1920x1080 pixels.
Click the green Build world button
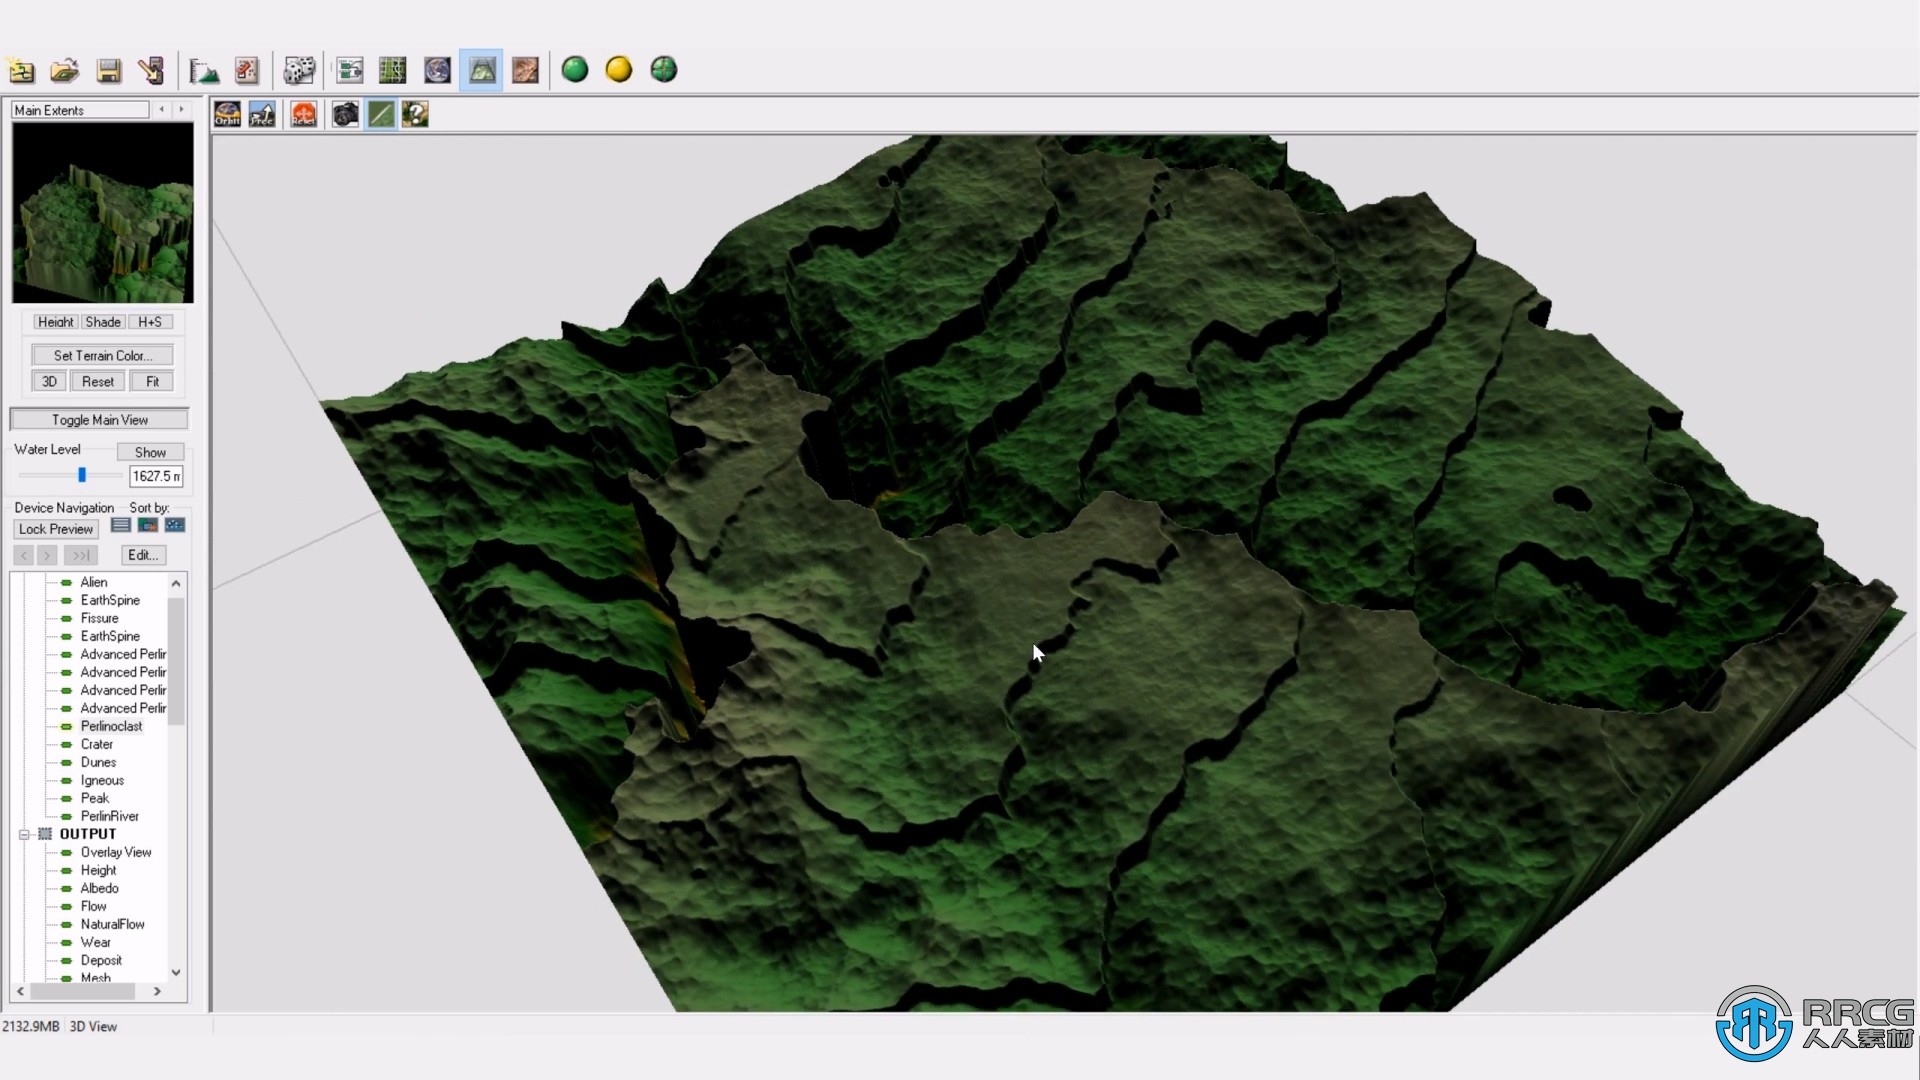[575, 69]
